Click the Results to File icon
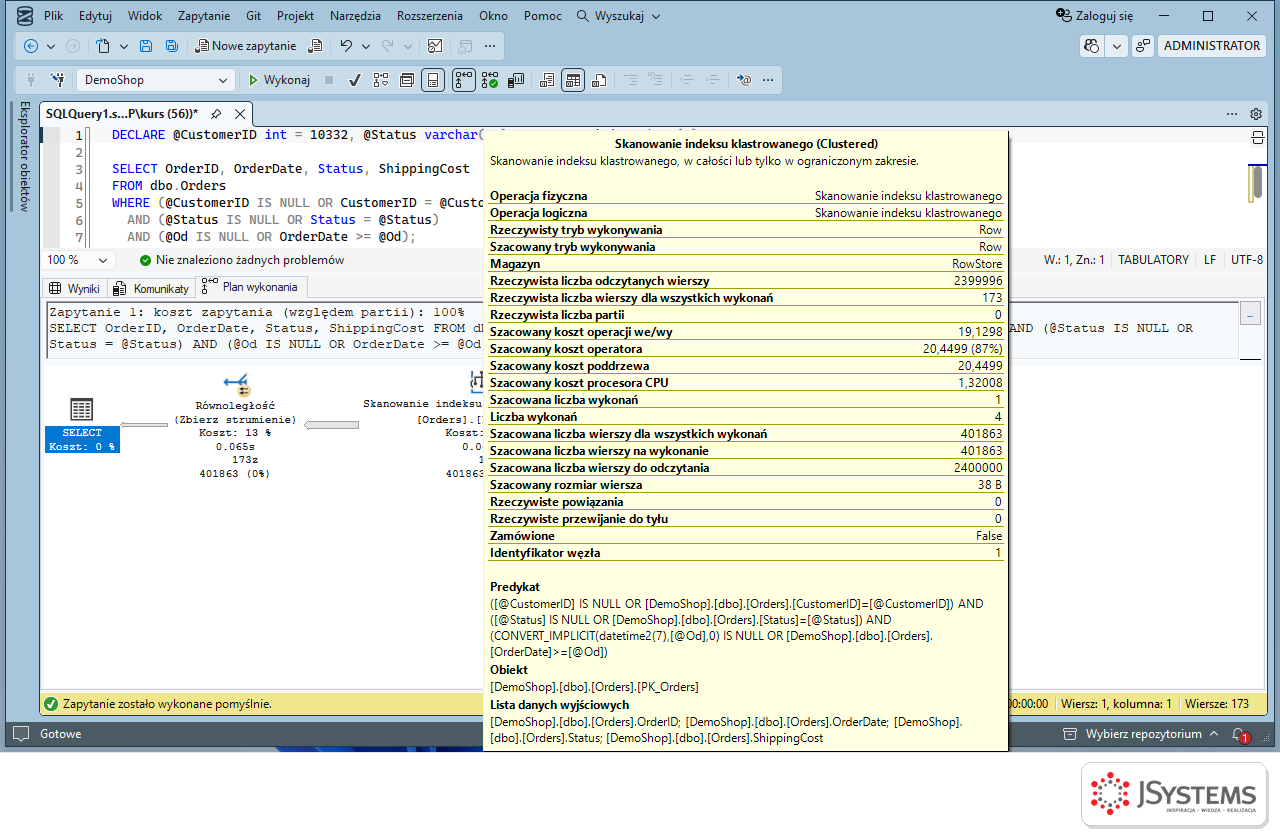 click(599, 80)
